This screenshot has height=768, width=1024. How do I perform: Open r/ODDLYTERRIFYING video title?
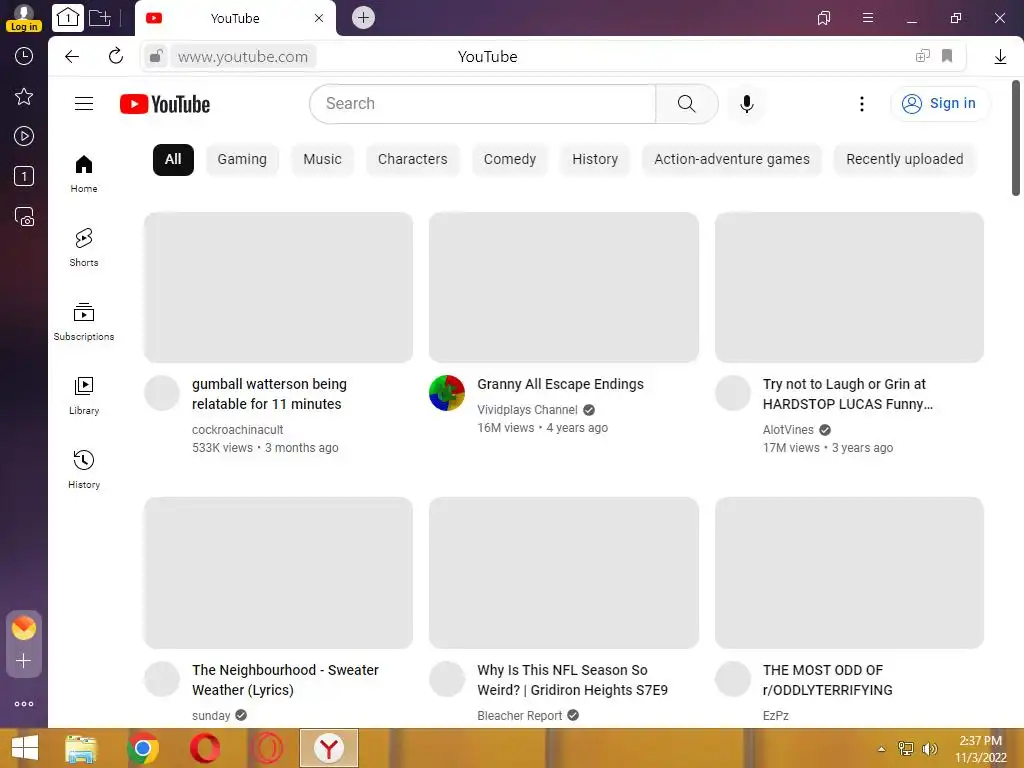coord(827,680)
